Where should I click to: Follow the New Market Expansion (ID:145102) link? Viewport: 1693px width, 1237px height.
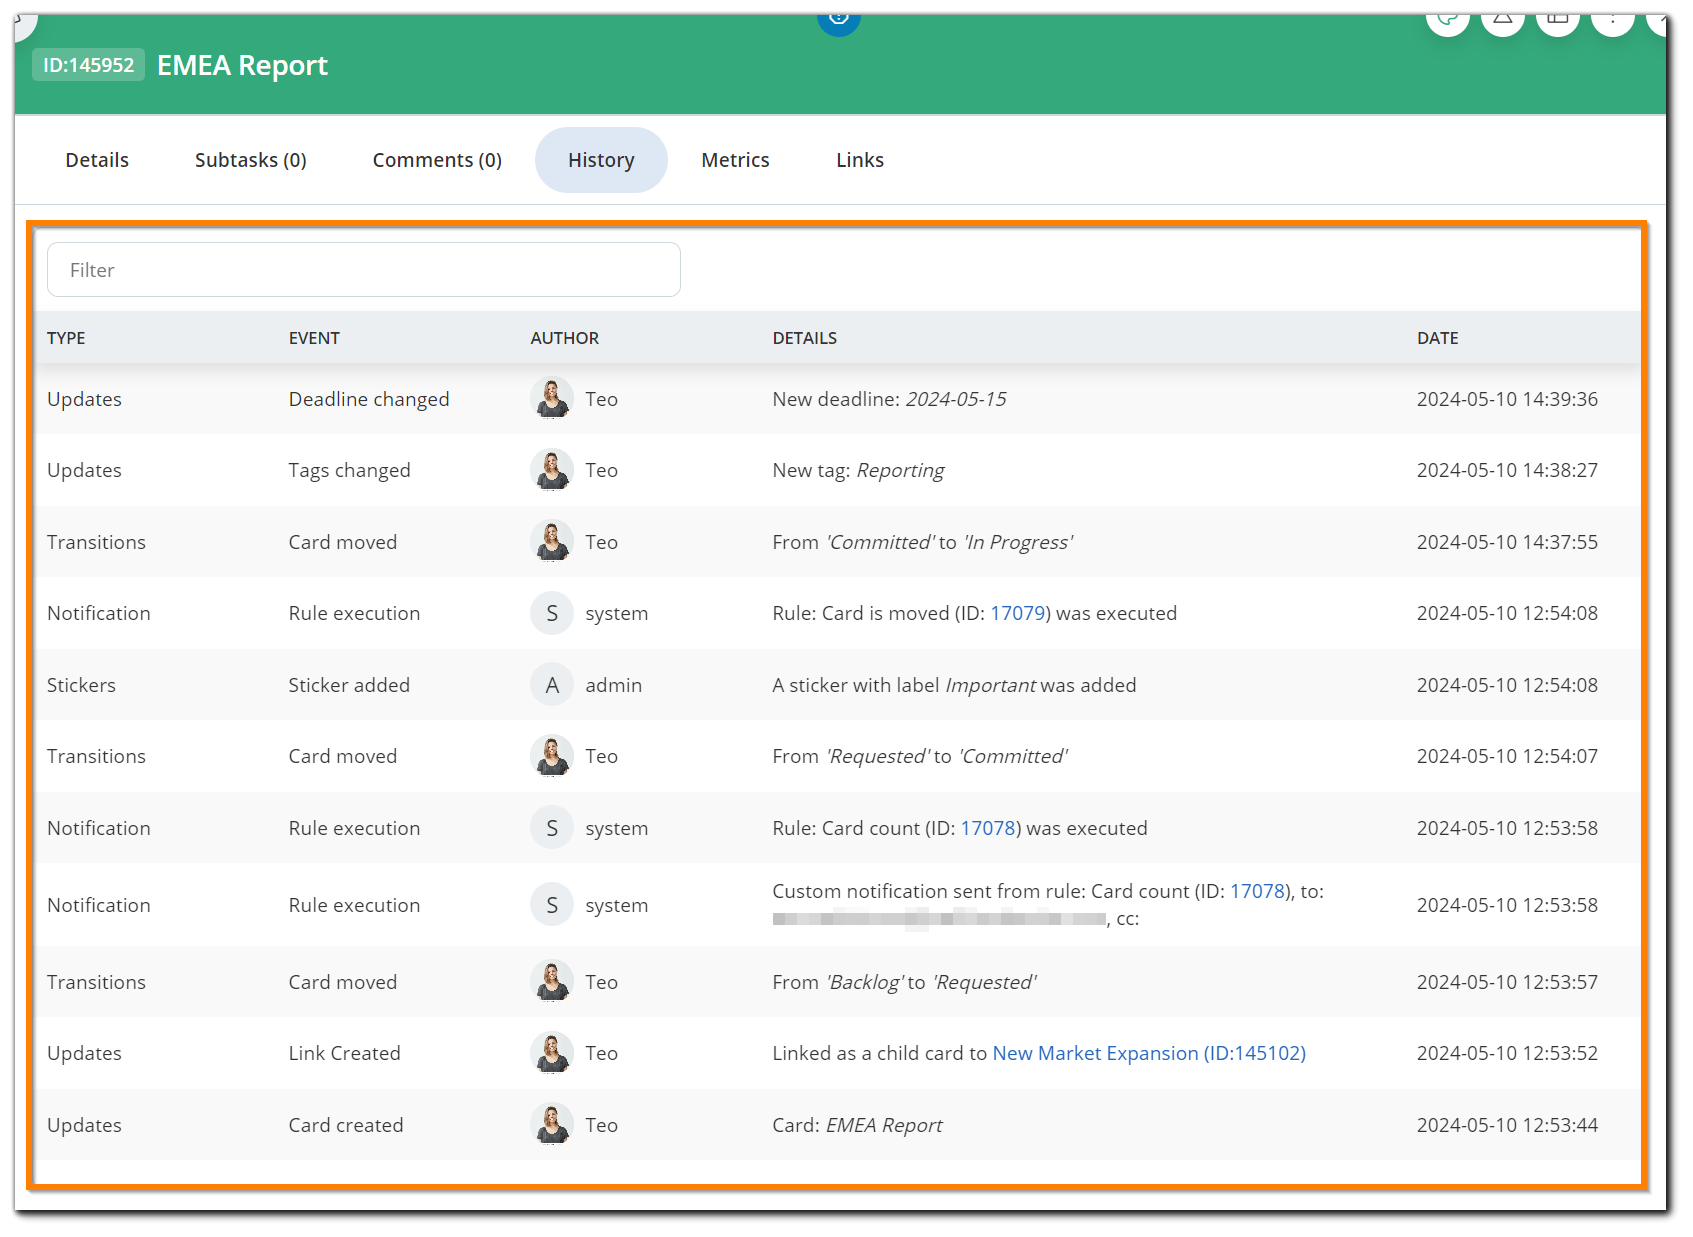1149,1053
